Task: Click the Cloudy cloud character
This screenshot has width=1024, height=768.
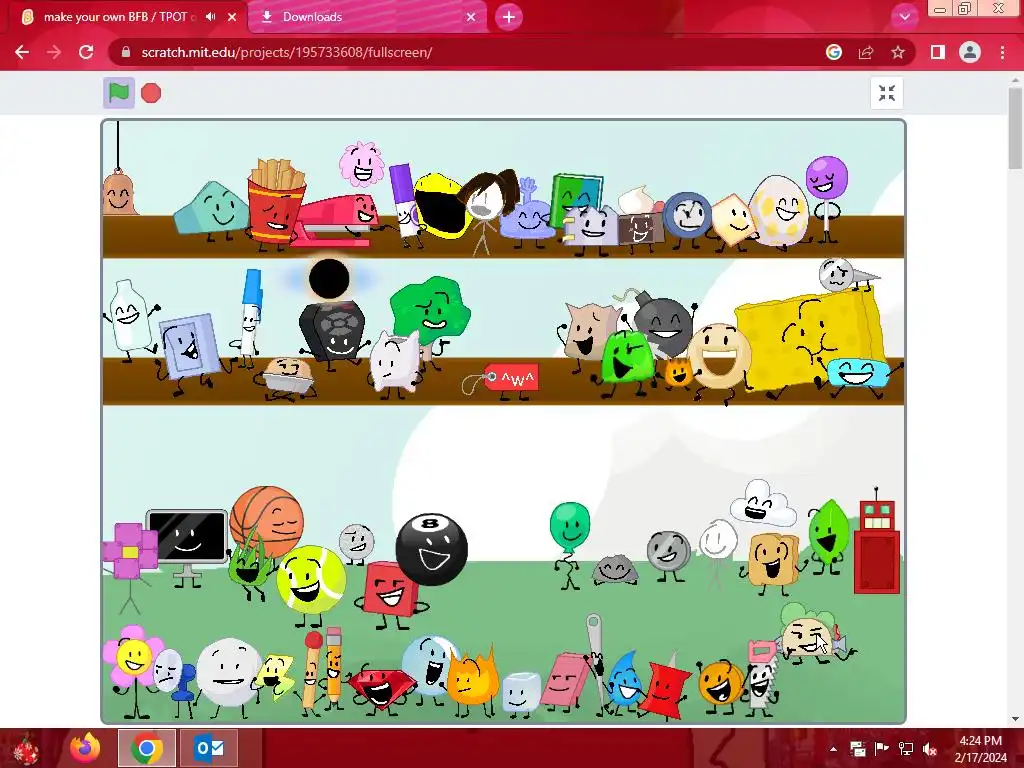Action: click(x=762, y=504)
